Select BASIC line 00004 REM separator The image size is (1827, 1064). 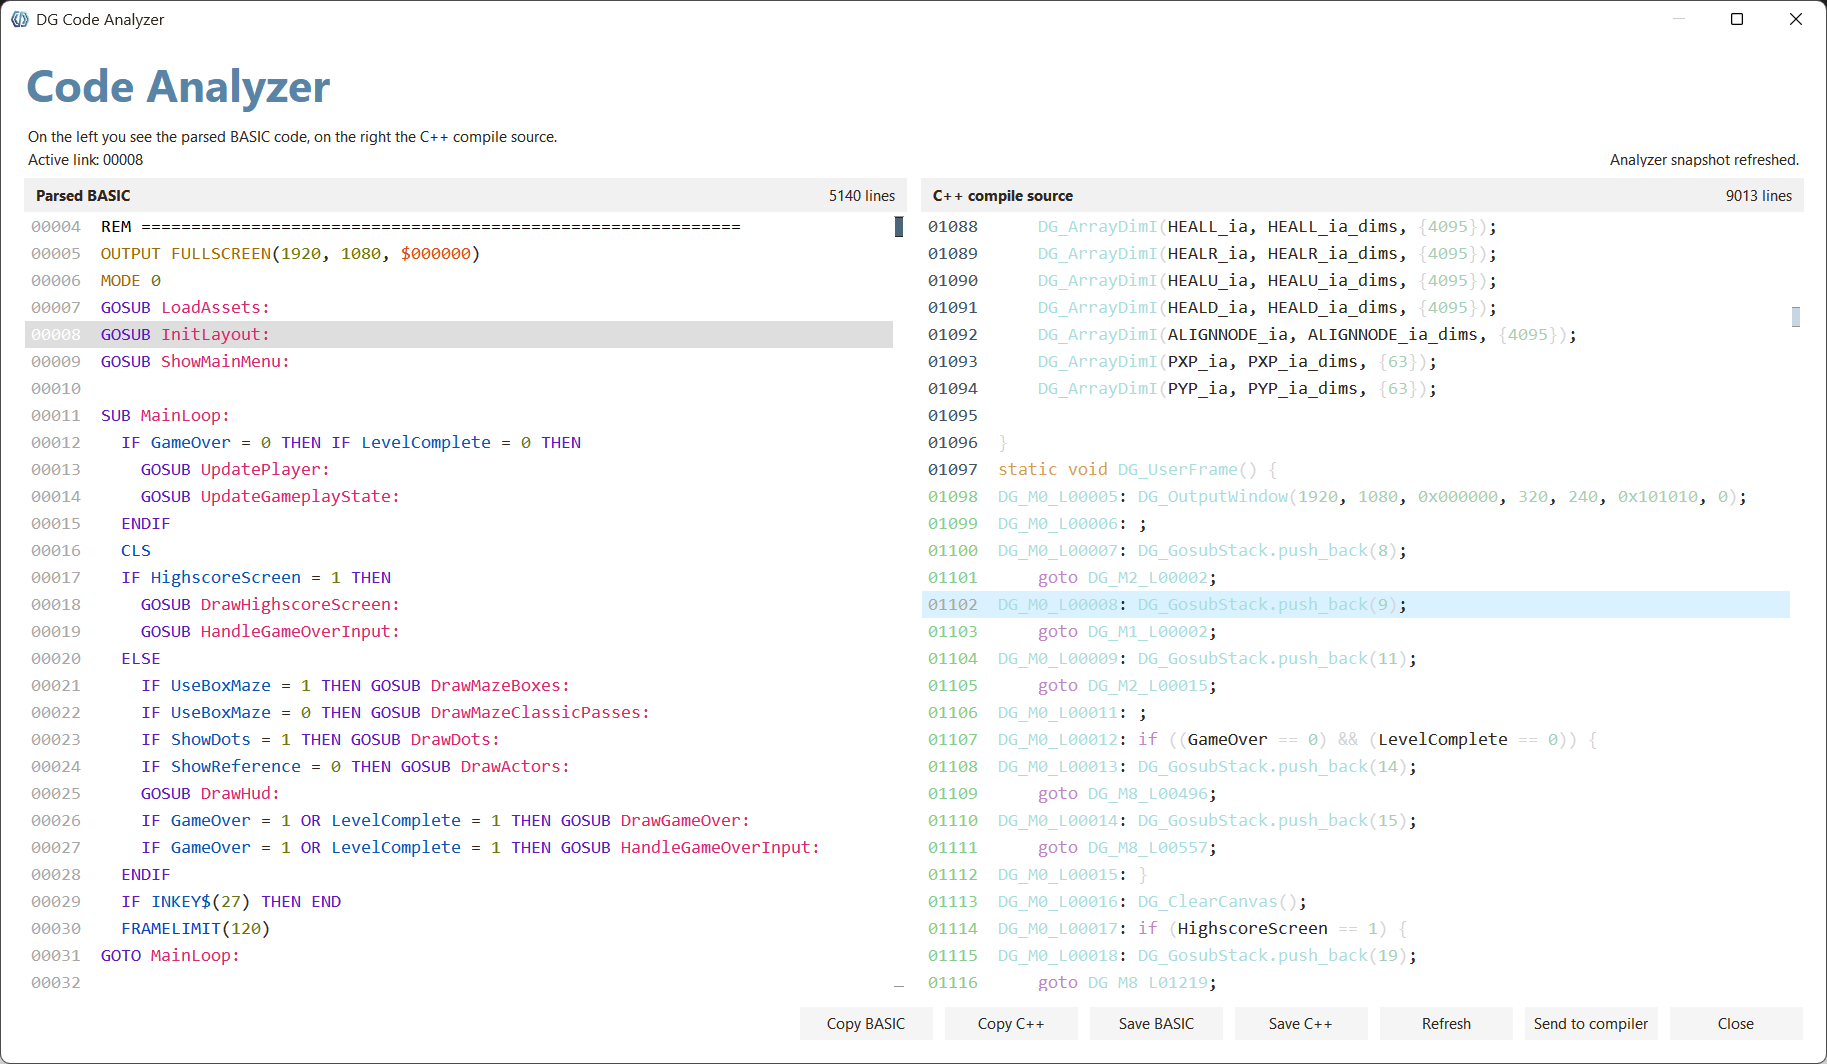click(459, 226)
